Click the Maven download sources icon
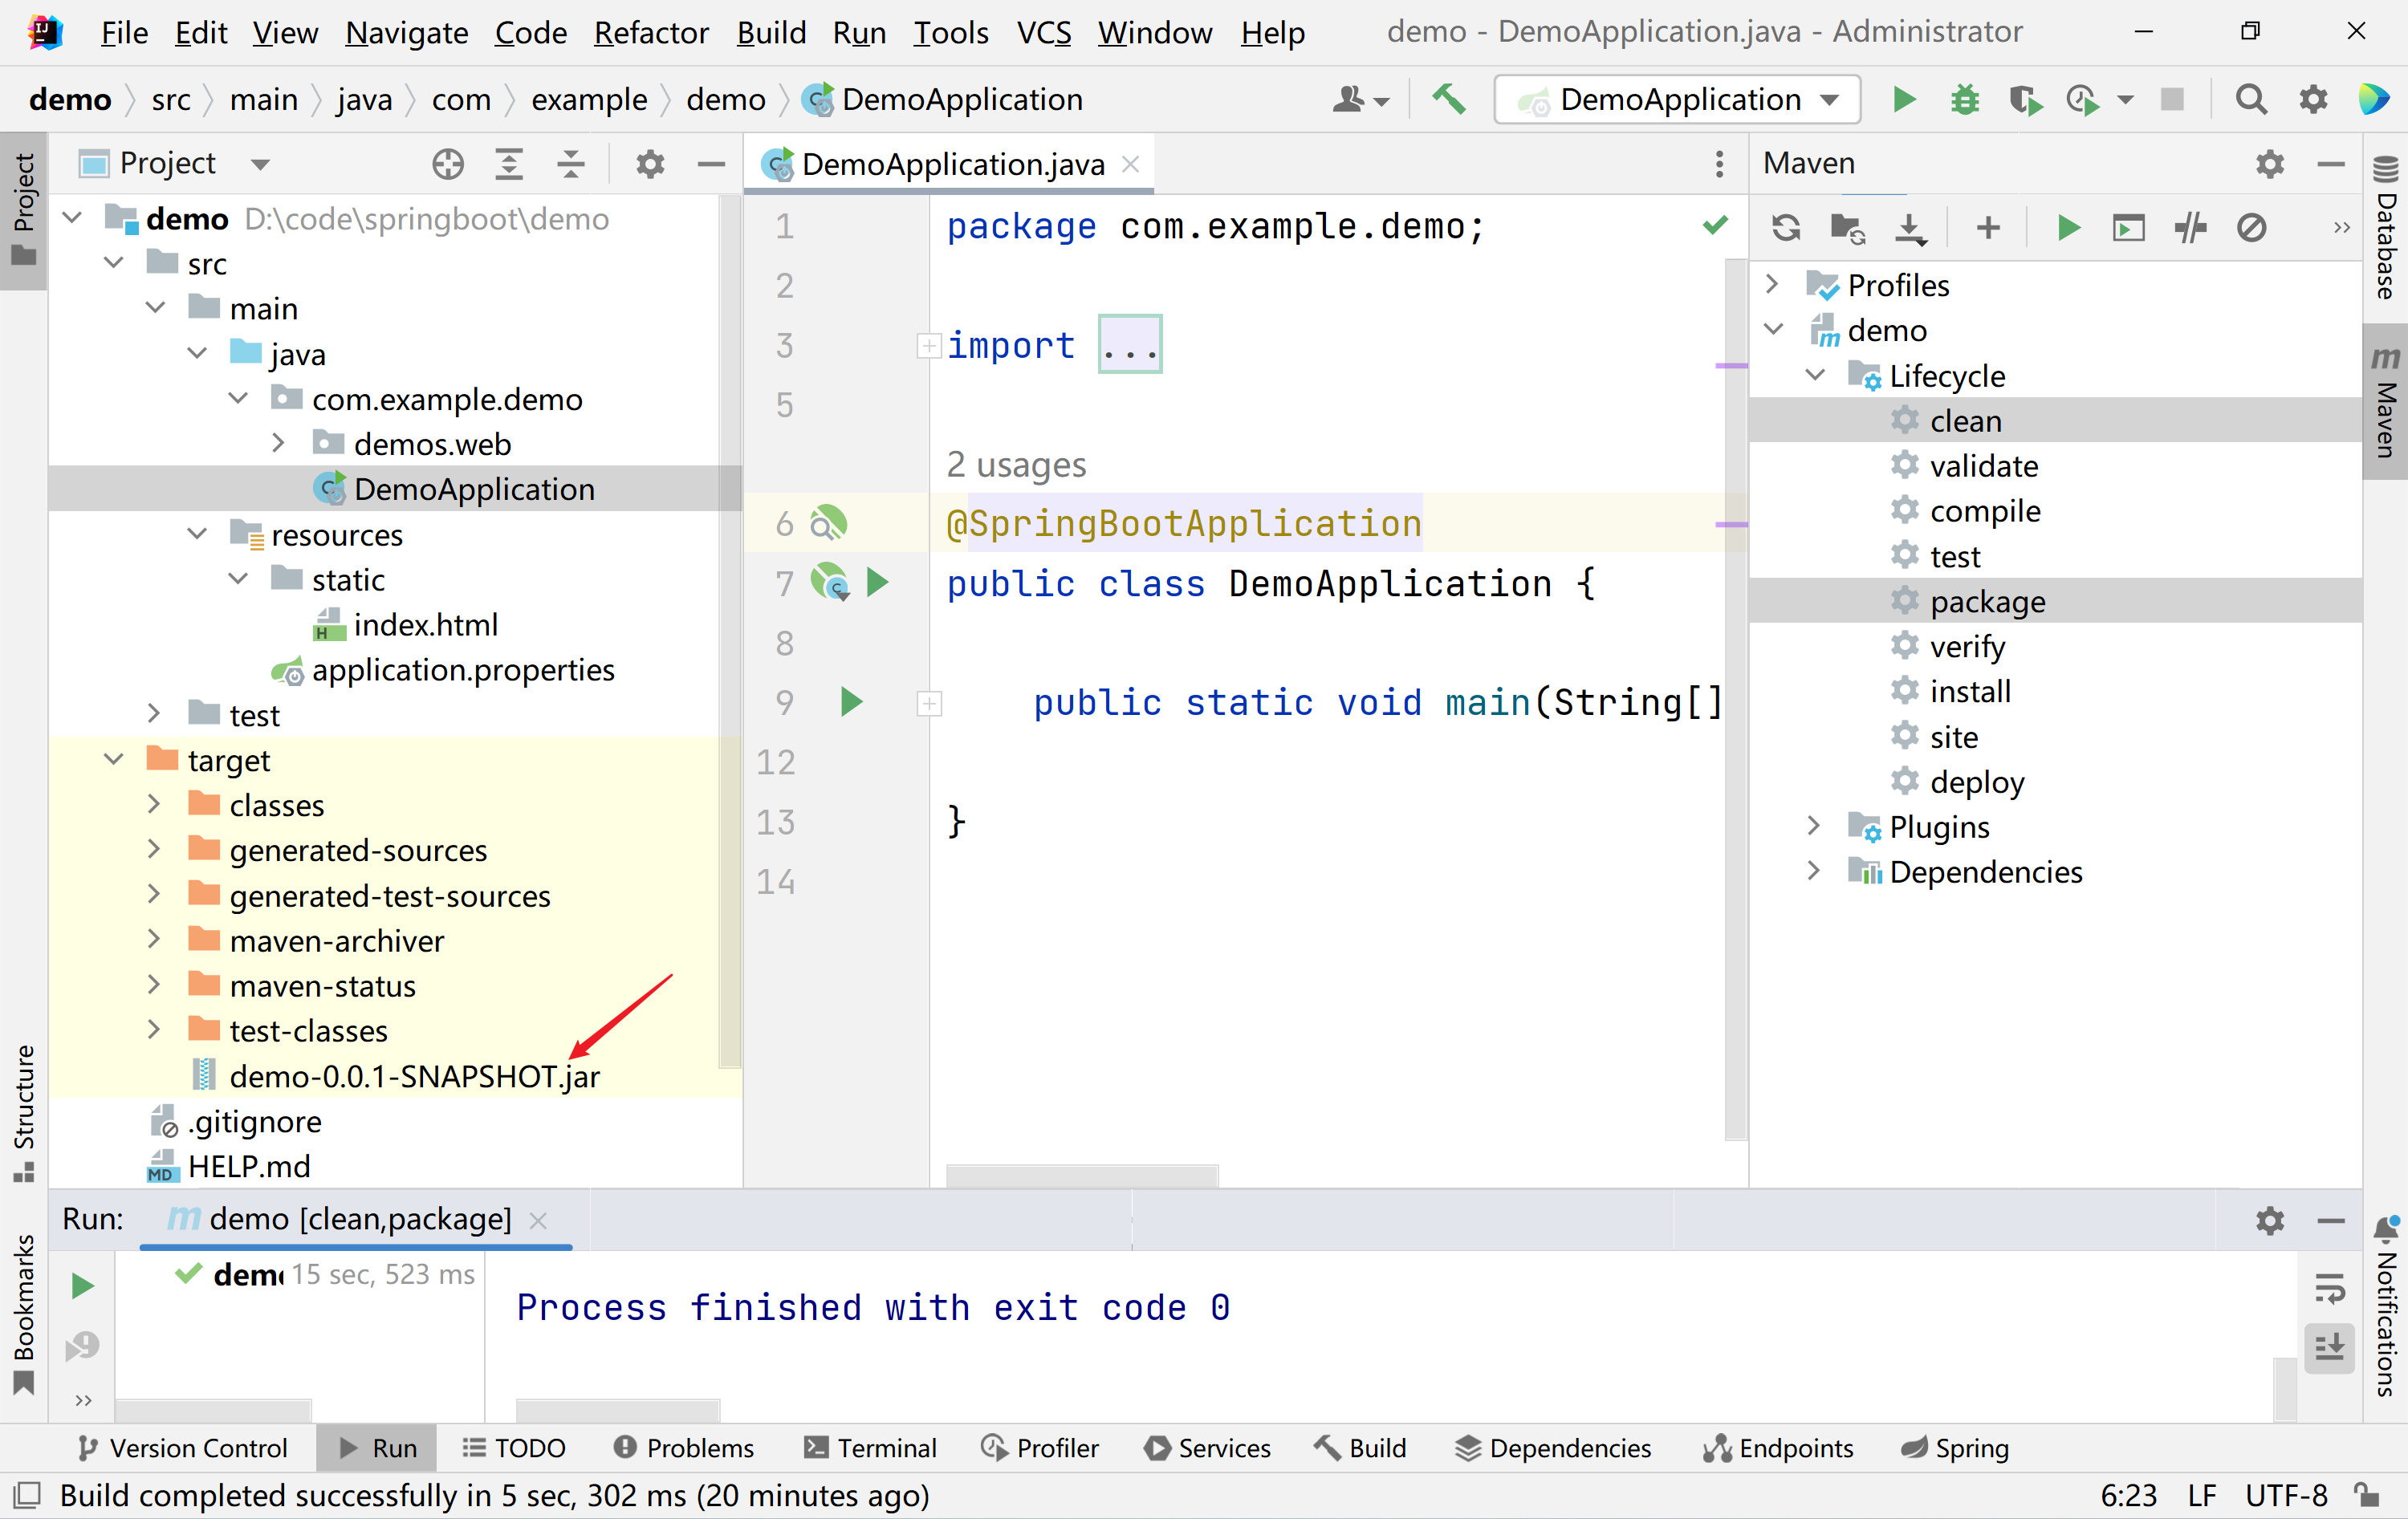Screen dimensions: 2408x1519 coord(1909,228)
